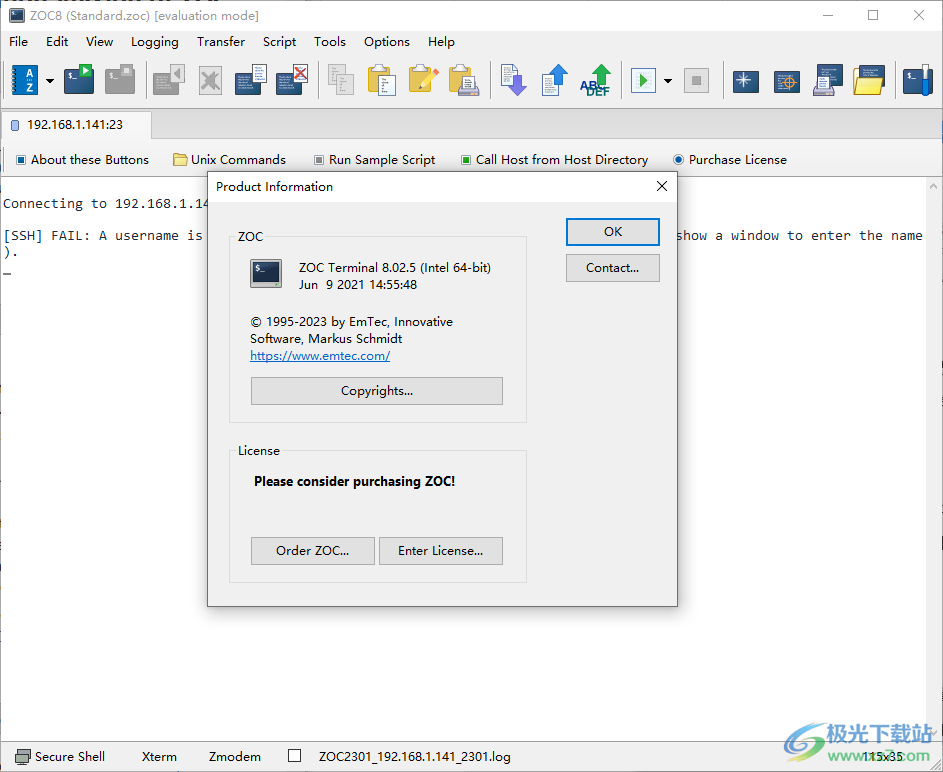Click the clipboard with pencil icon

423,79
